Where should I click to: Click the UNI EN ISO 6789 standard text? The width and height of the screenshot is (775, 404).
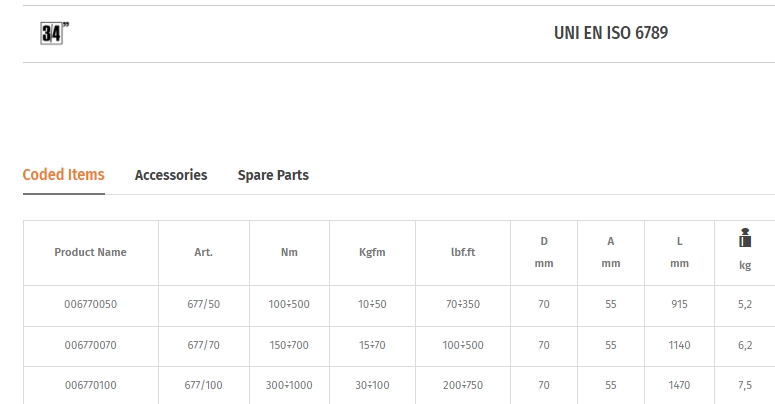coord(611,33)
